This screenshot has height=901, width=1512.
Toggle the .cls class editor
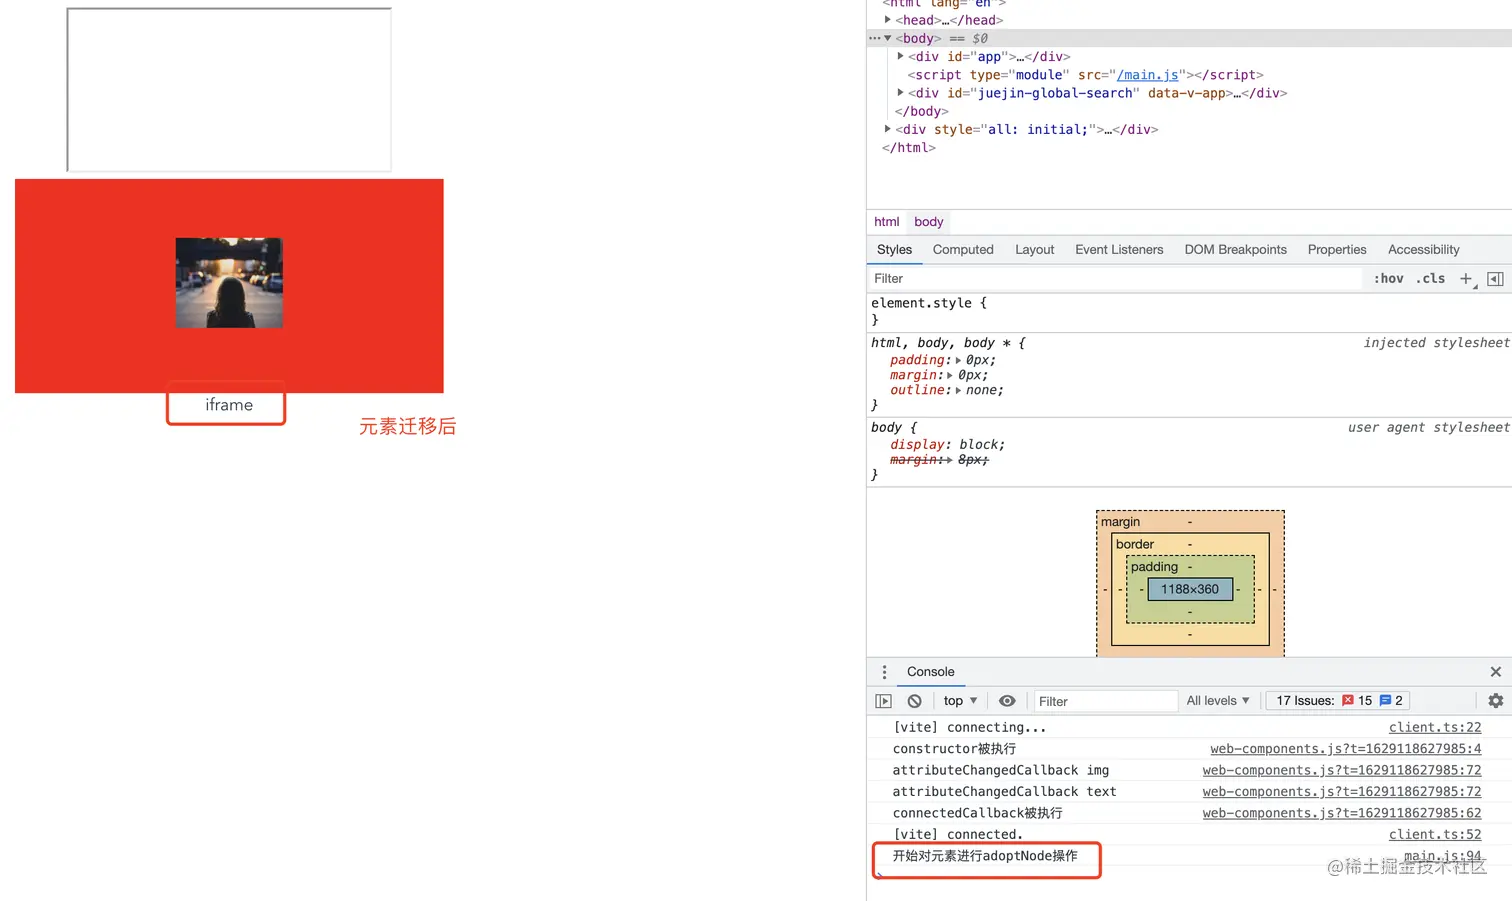click(x=1430, y=279)
